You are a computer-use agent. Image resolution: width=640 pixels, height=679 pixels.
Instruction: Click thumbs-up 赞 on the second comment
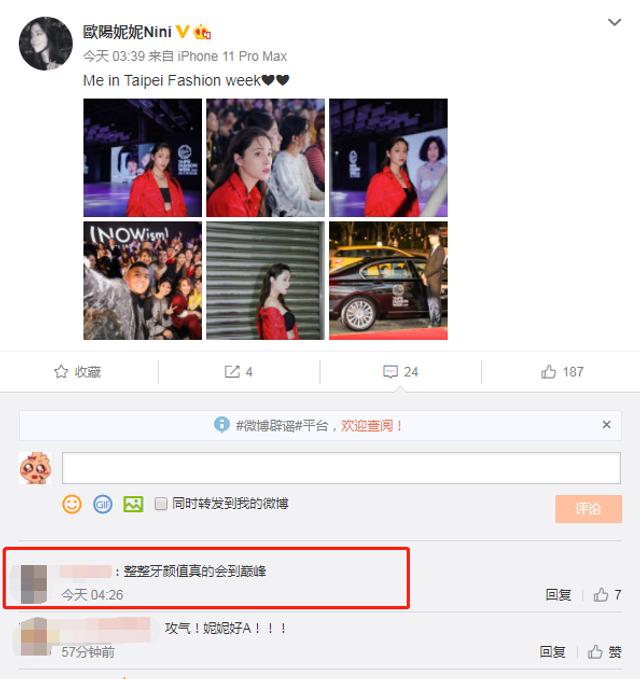[604, 652]
